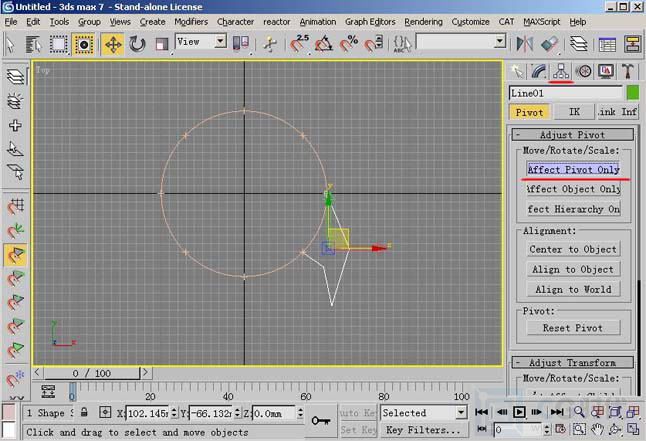
Task: Open the Motion command panel tab
Action: tap(583, 72)
